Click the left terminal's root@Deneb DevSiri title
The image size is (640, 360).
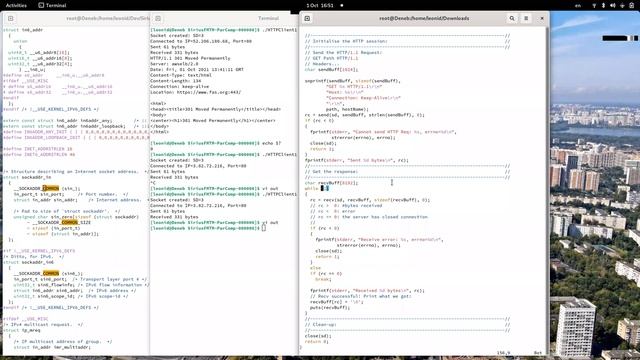pyautogui.click(x=108, y=18)
